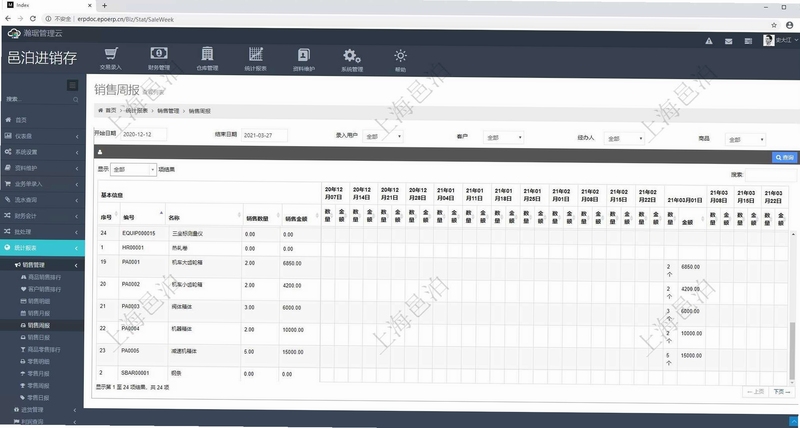Click the warning alert icon in header
This screenshot has height=428, width=800.
[x=709, y=41]
